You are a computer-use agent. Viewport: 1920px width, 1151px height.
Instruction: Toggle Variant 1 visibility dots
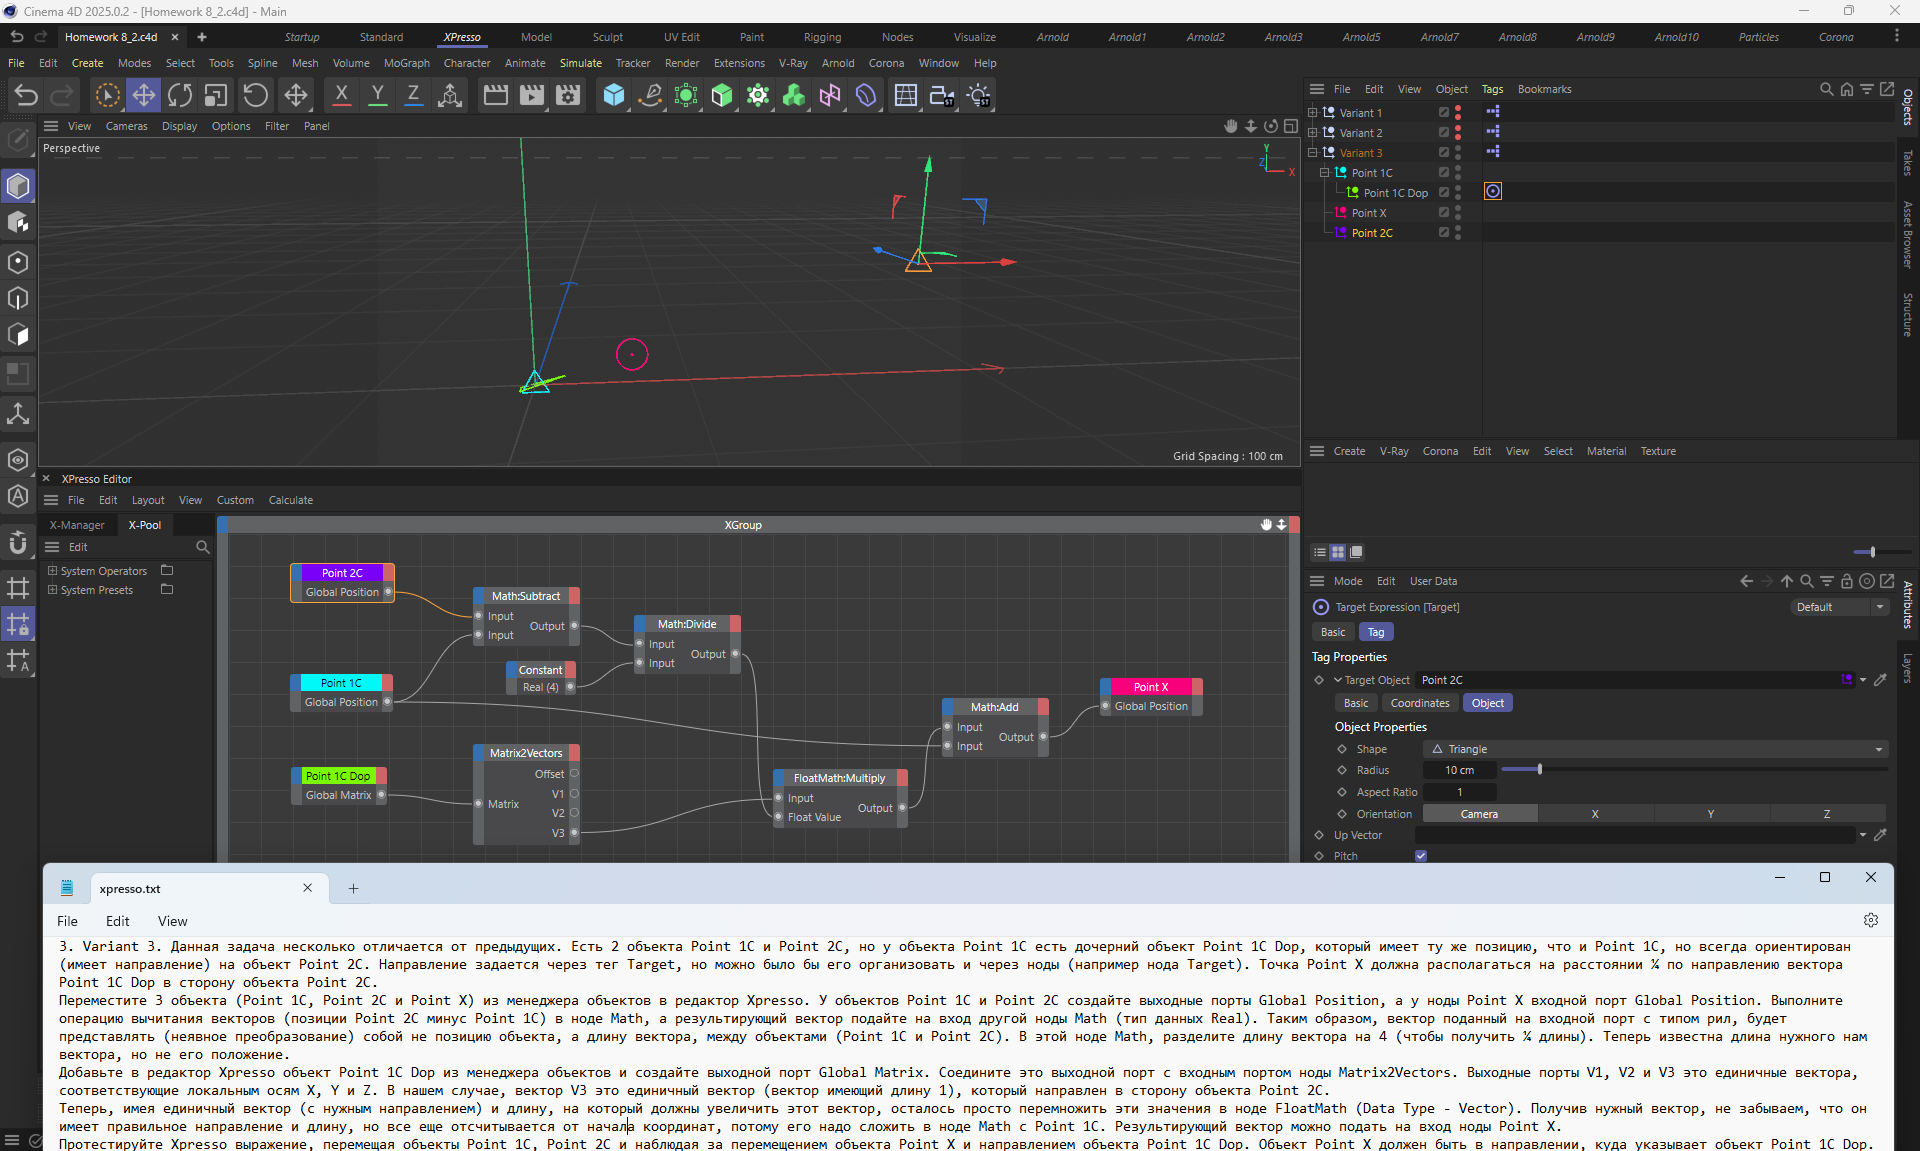point(1458,113)
